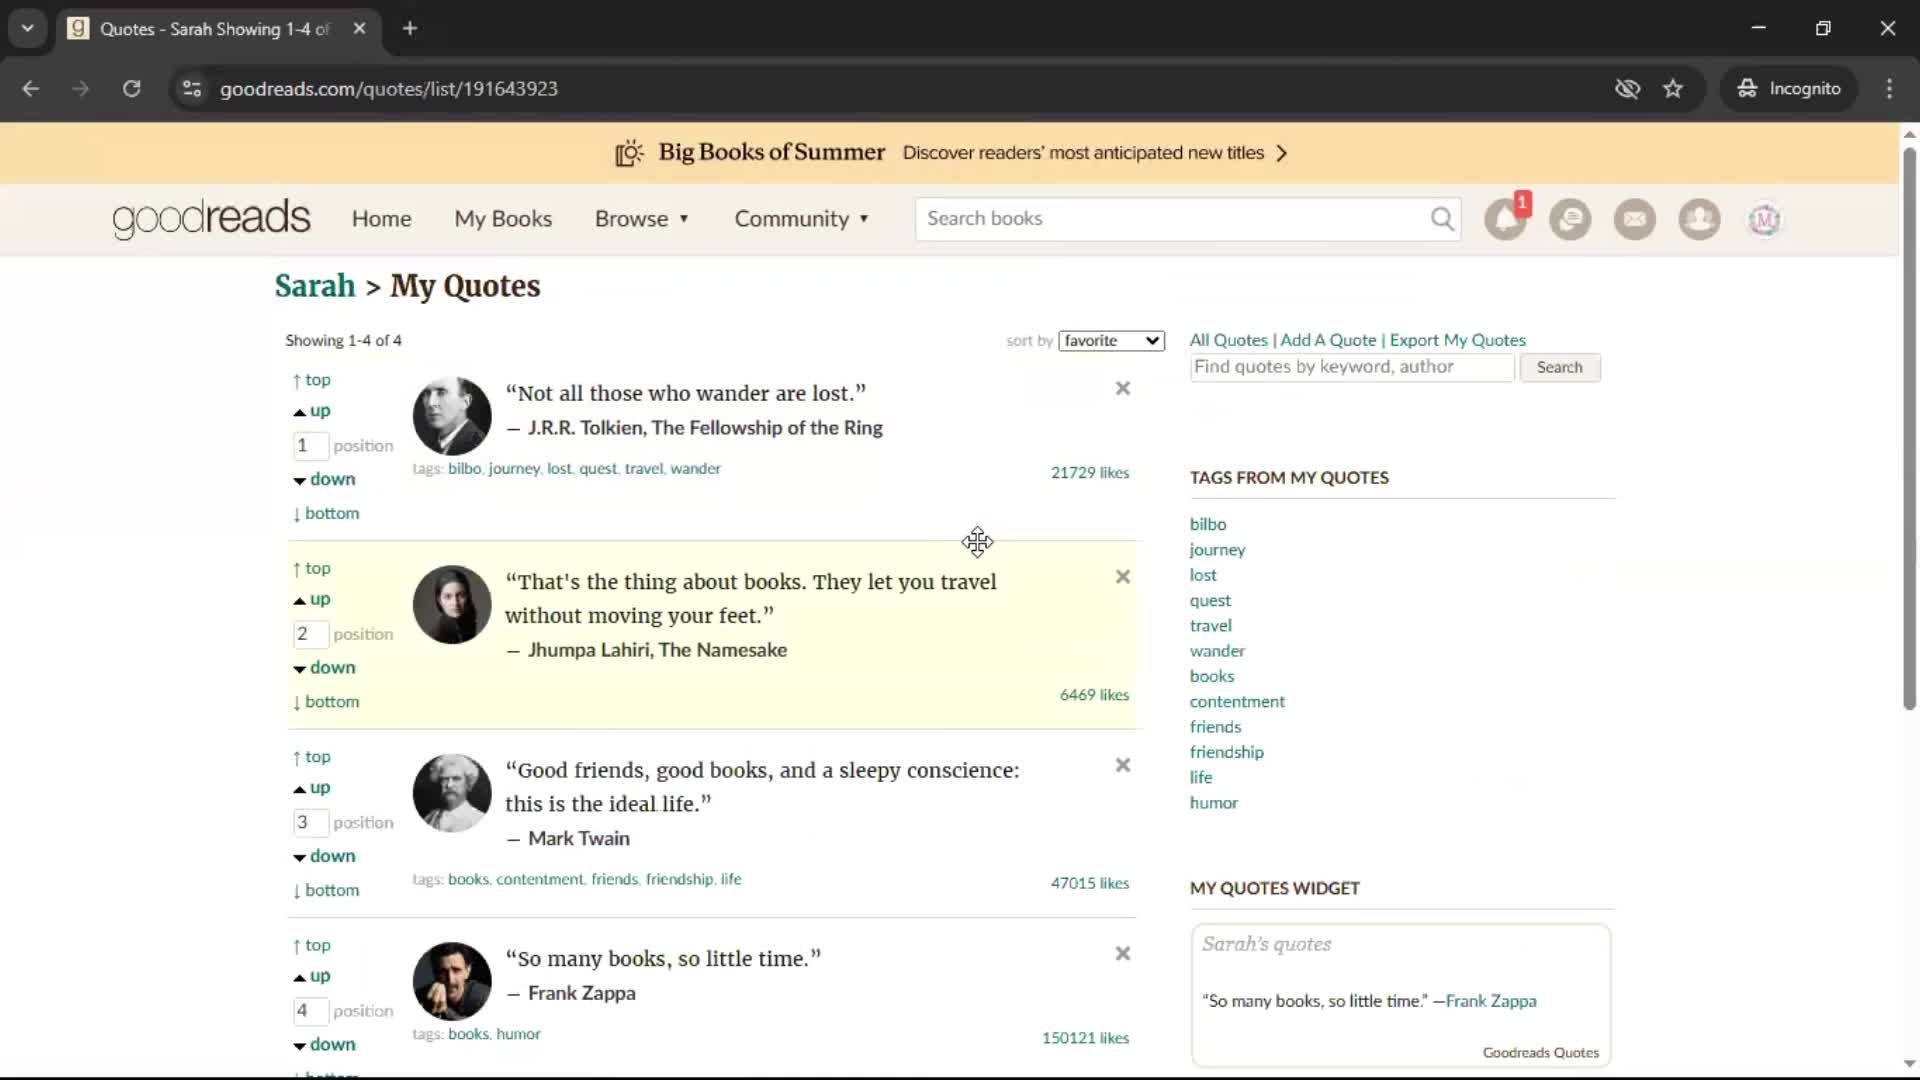
Task: Open the messages envelope icon
Action: point(1635,219)
